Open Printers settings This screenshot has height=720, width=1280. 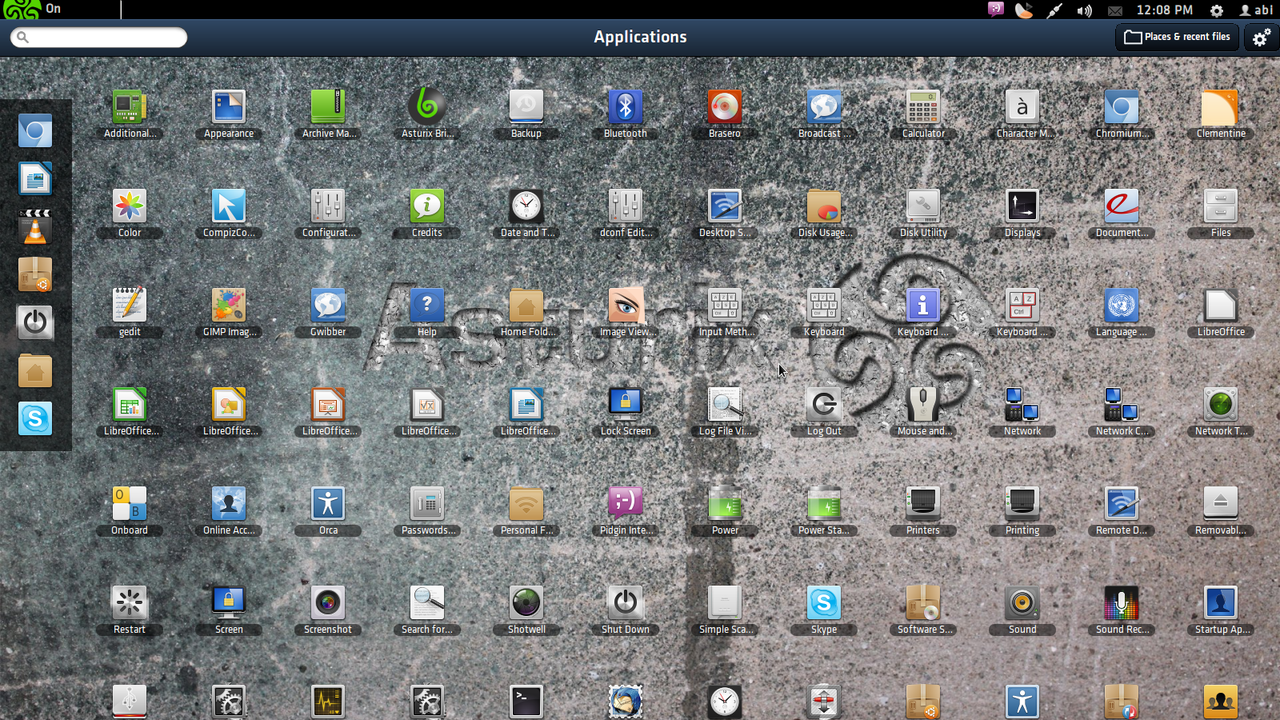923,503
